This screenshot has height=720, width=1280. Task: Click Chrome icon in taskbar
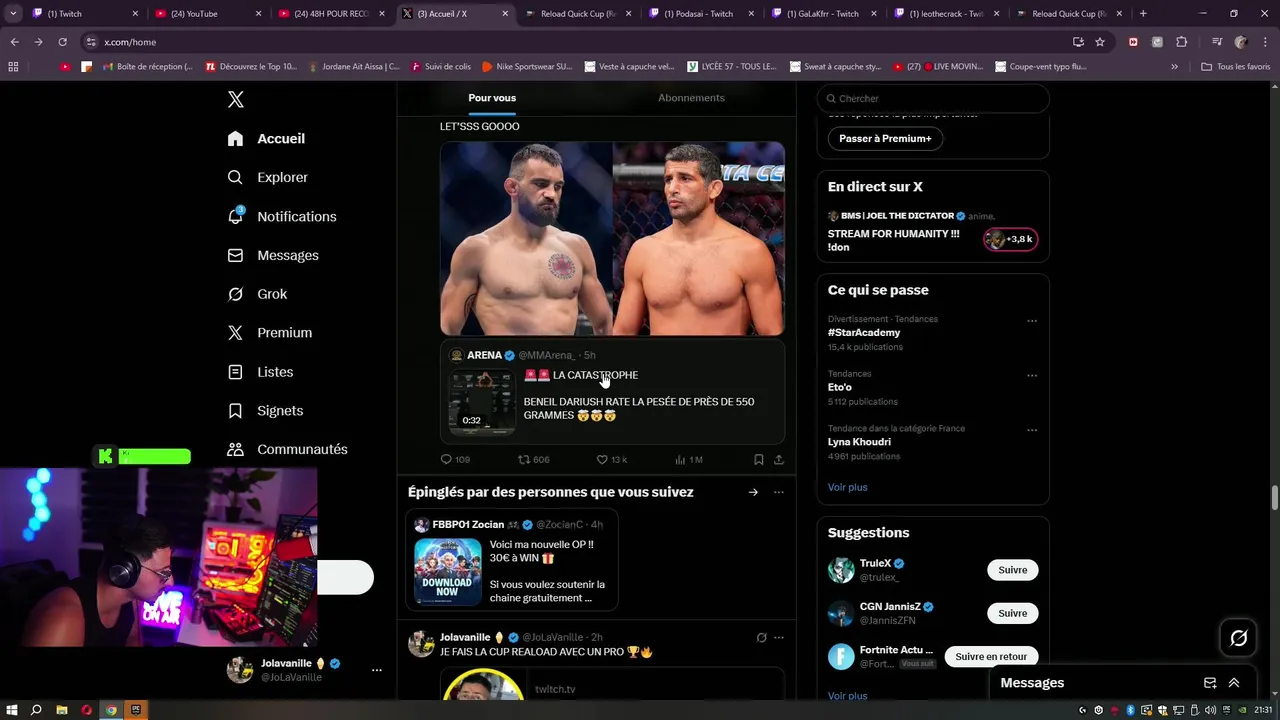[111, 710]
